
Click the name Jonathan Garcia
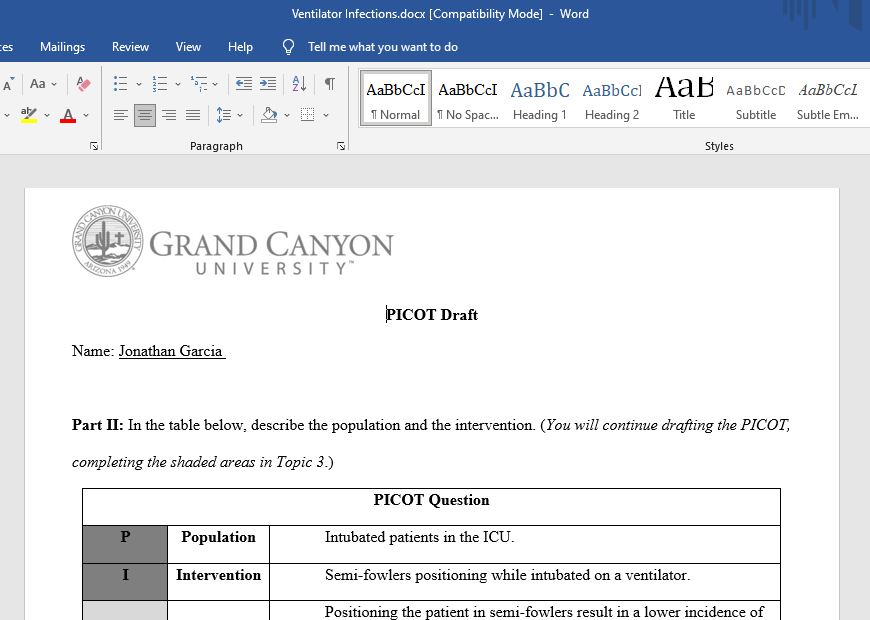(x=171, y=351)
